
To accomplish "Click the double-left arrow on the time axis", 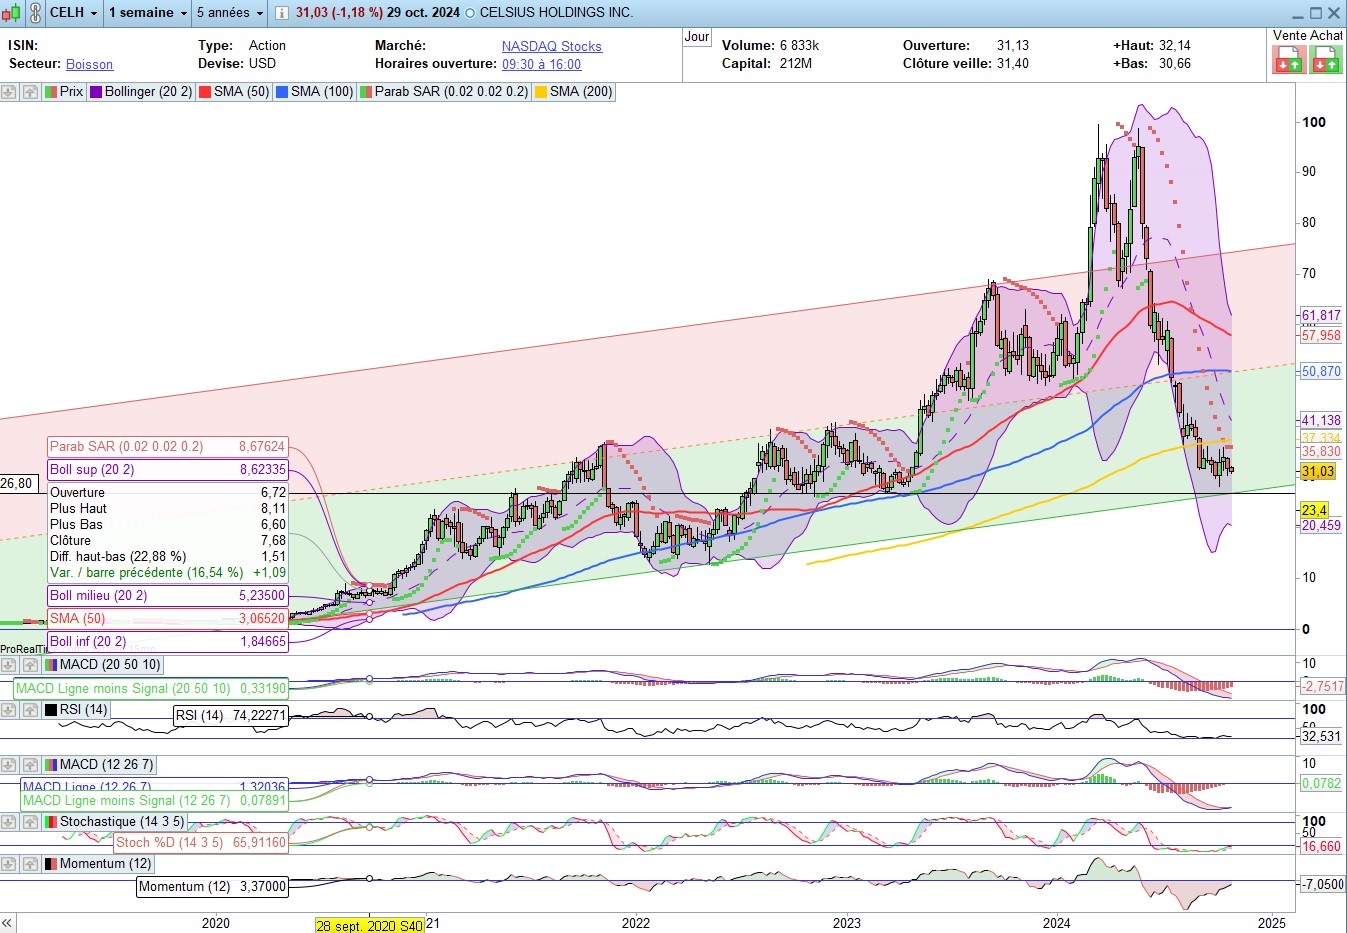I will (8, 923).
